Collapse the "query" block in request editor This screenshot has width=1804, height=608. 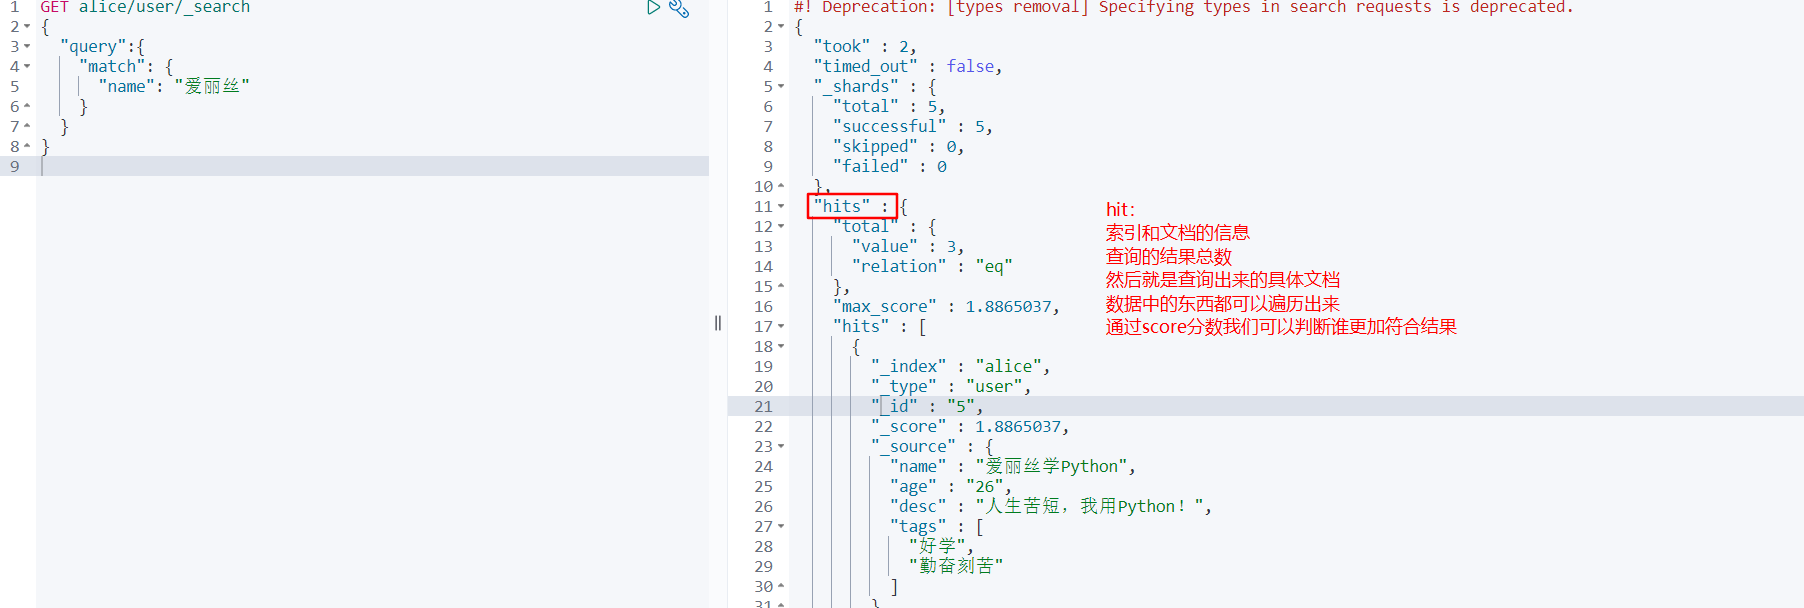coord(27,47)
